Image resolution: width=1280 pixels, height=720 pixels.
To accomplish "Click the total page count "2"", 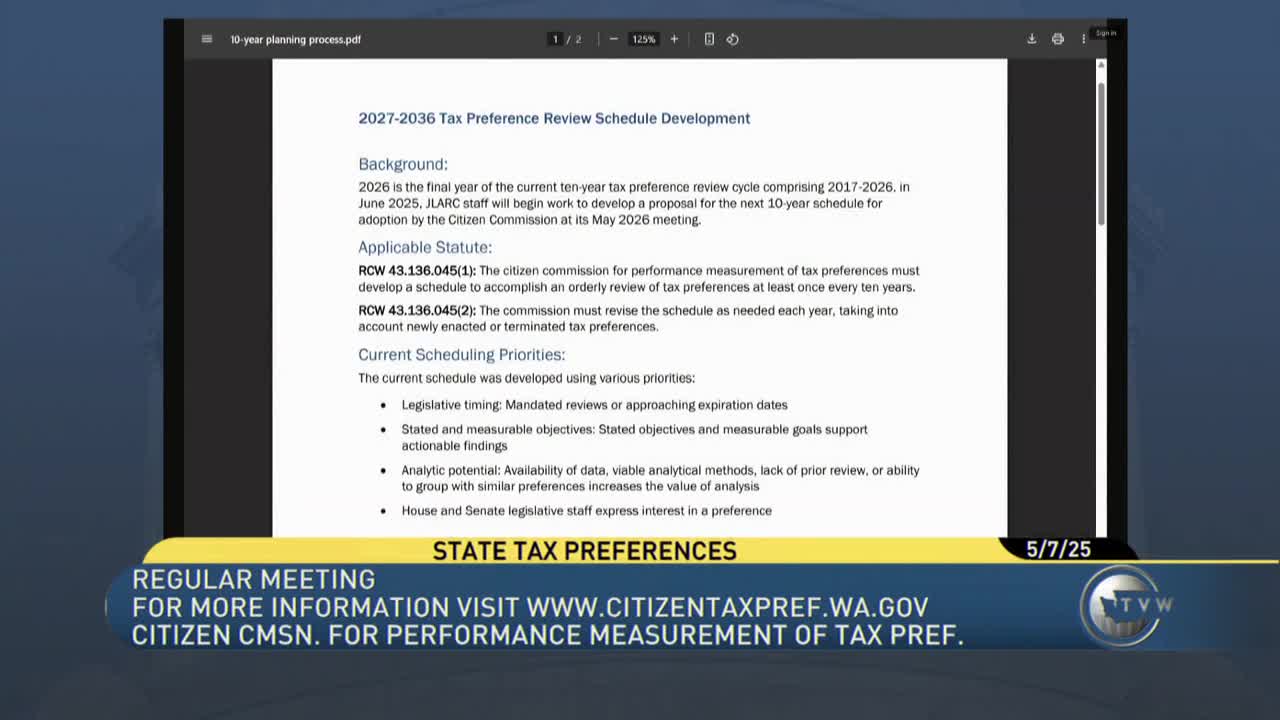I will (578, 39).
